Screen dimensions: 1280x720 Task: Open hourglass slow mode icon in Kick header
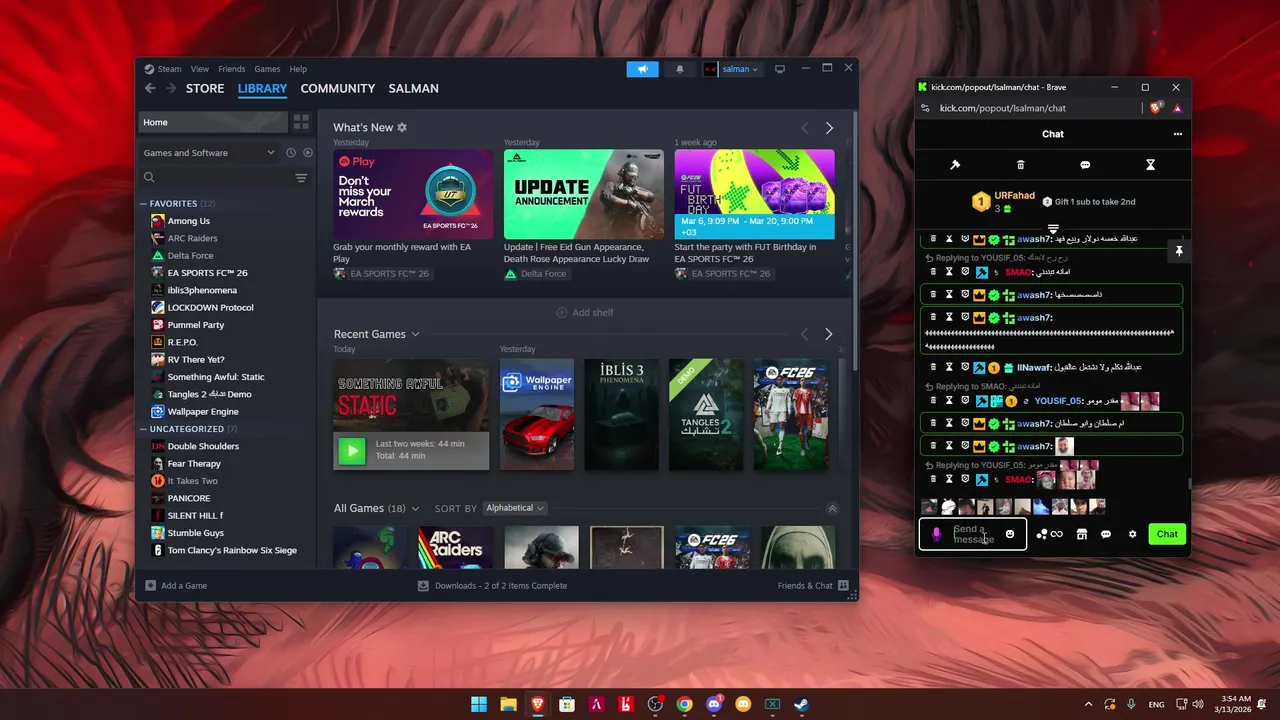[x=1150, y=165]
